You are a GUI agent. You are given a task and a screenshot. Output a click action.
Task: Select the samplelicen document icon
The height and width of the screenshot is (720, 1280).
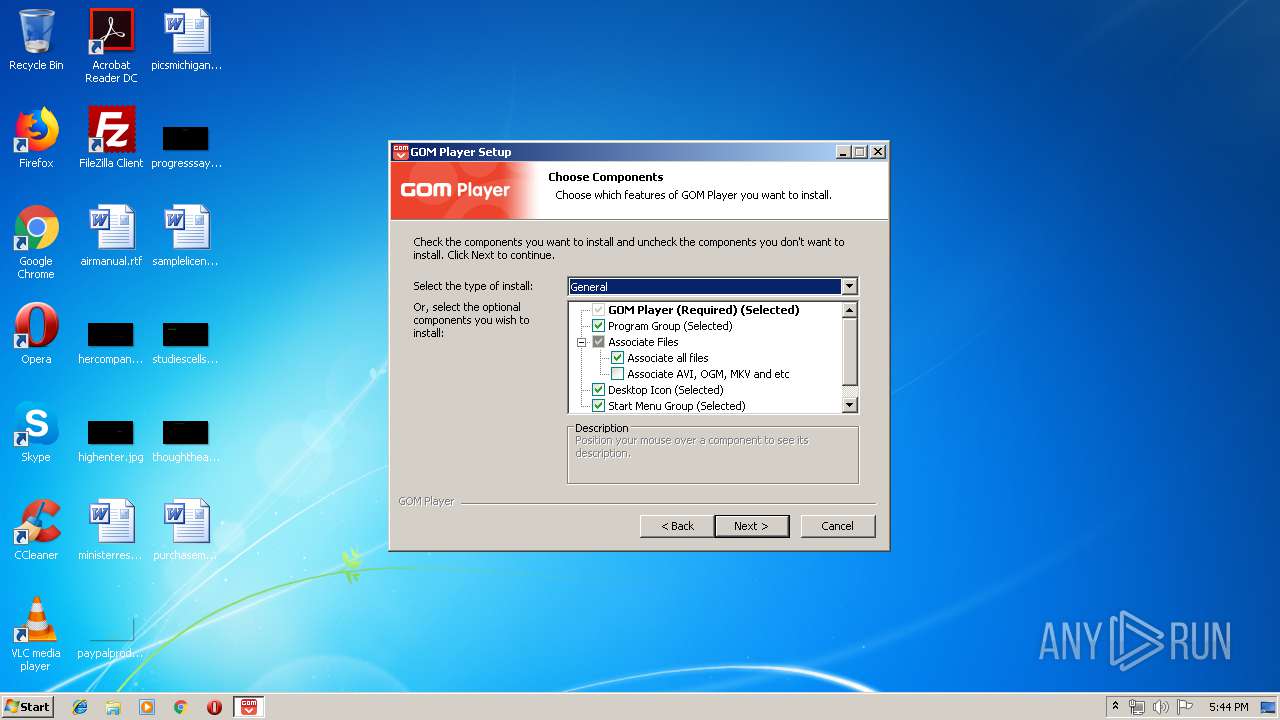tap(186, 236)
